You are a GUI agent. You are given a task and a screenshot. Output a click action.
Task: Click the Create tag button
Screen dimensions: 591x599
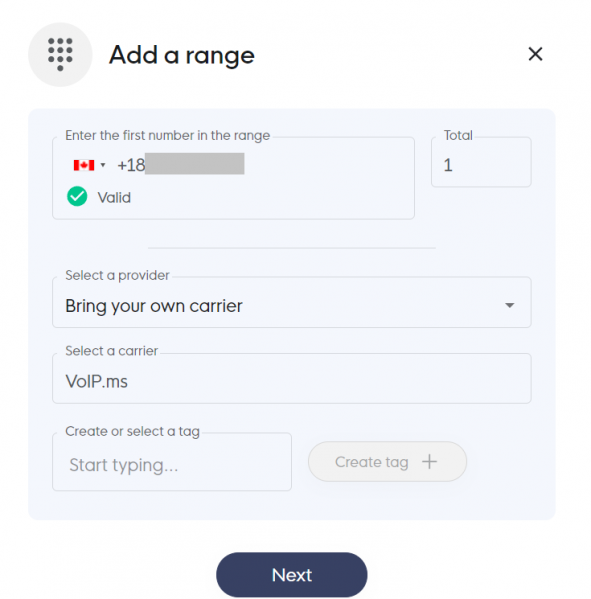[387, 461]
